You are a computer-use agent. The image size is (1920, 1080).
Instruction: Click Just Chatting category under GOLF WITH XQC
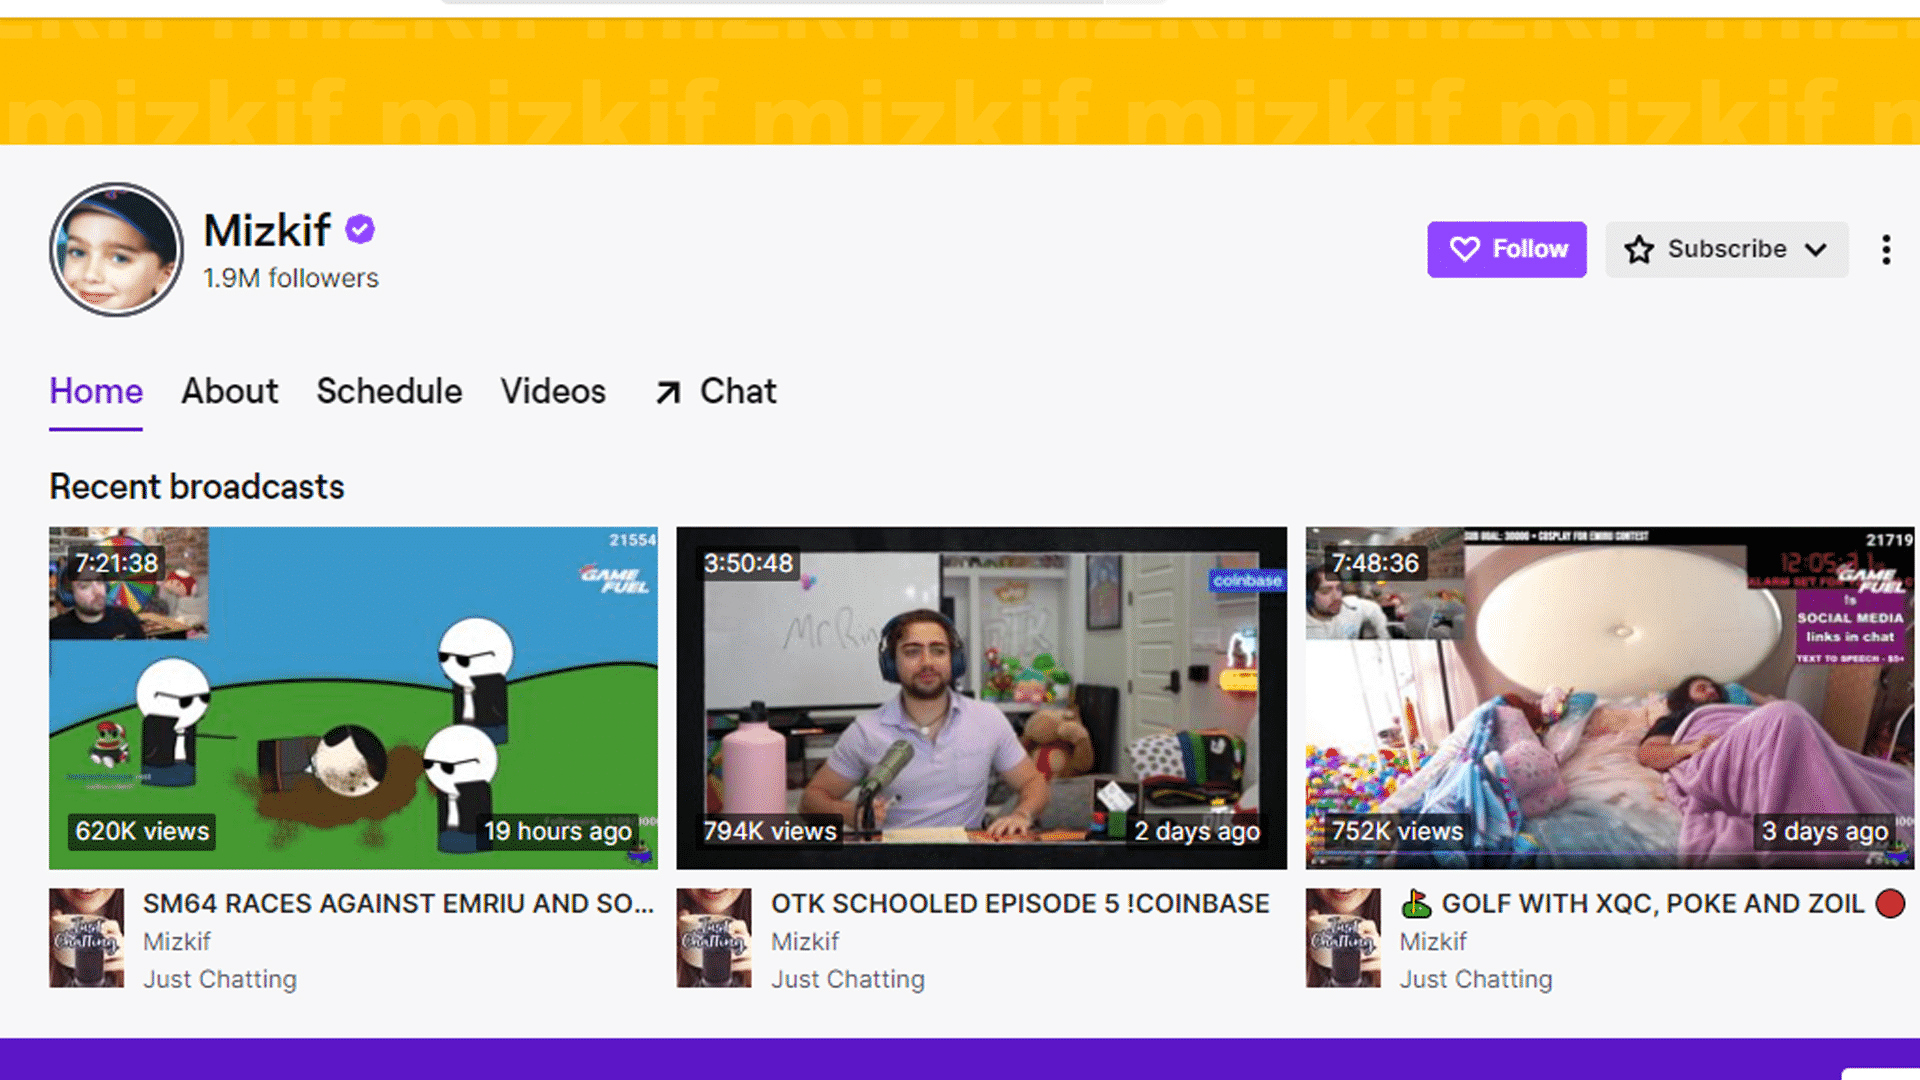[x=1476, y=979]
